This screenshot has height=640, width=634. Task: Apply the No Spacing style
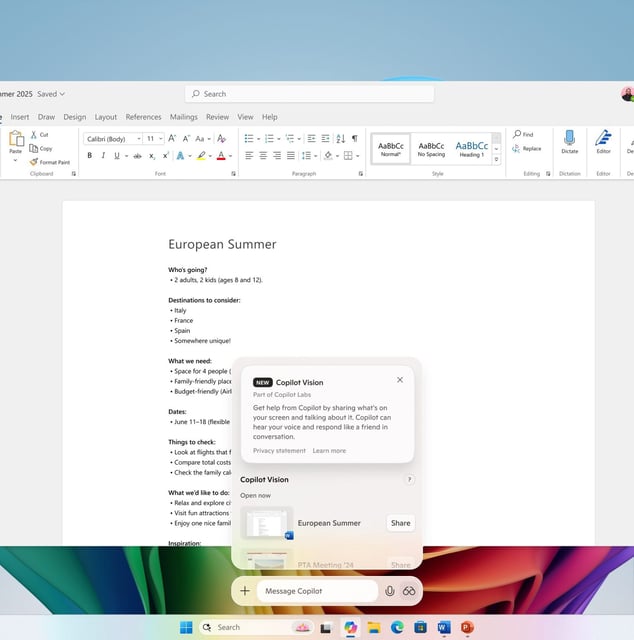431,149
